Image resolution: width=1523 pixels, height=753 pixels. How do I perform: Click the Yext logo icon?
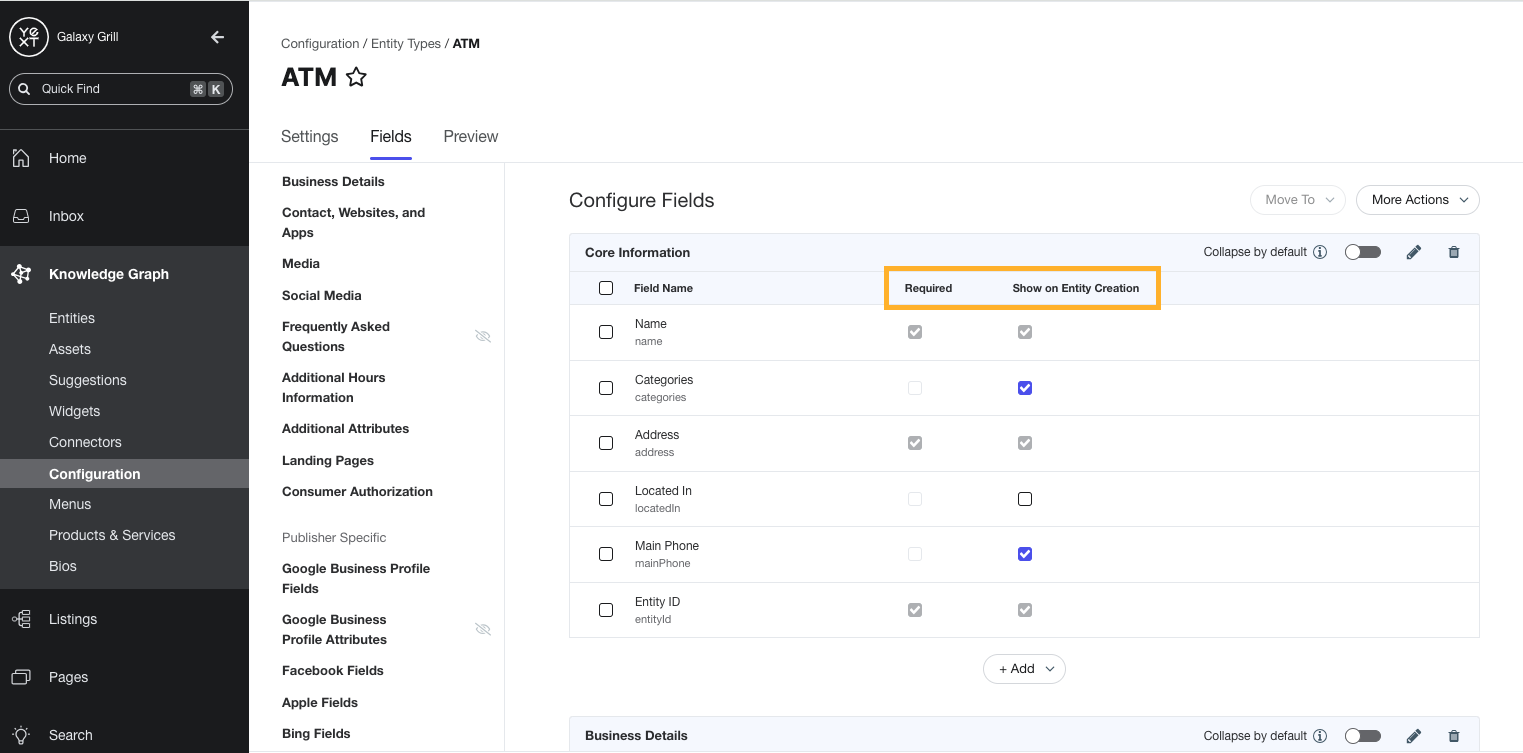28,37
